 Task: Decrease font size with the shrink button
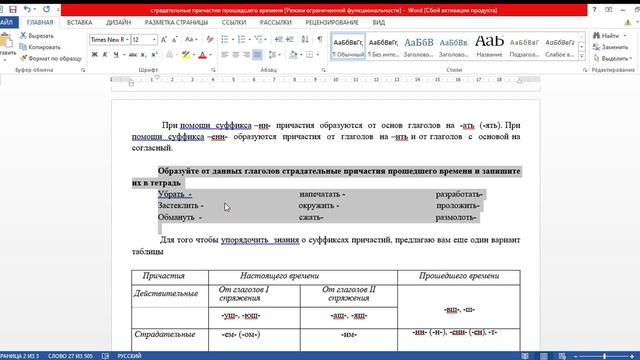[174, 40]
